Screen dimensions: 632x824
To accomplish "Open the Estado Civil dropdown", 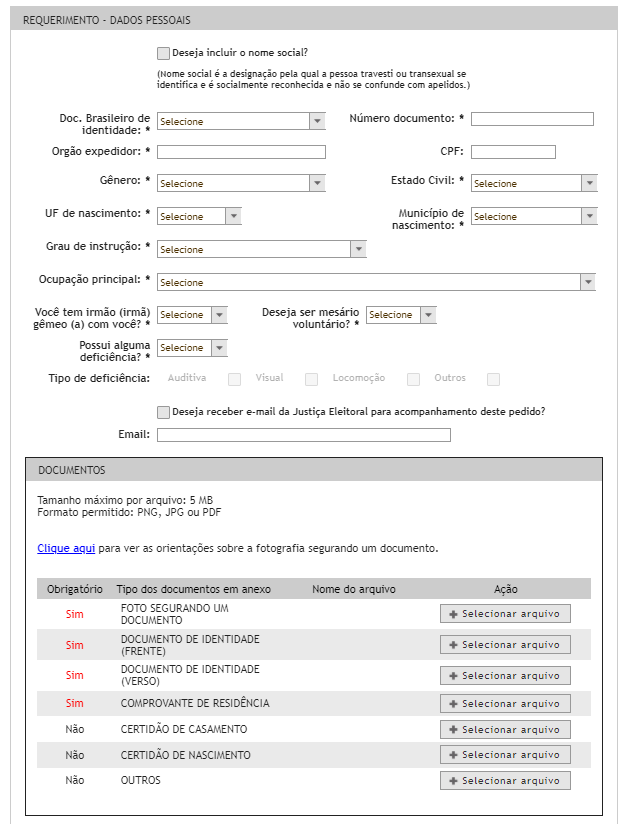I will click(x=534, y=183).
